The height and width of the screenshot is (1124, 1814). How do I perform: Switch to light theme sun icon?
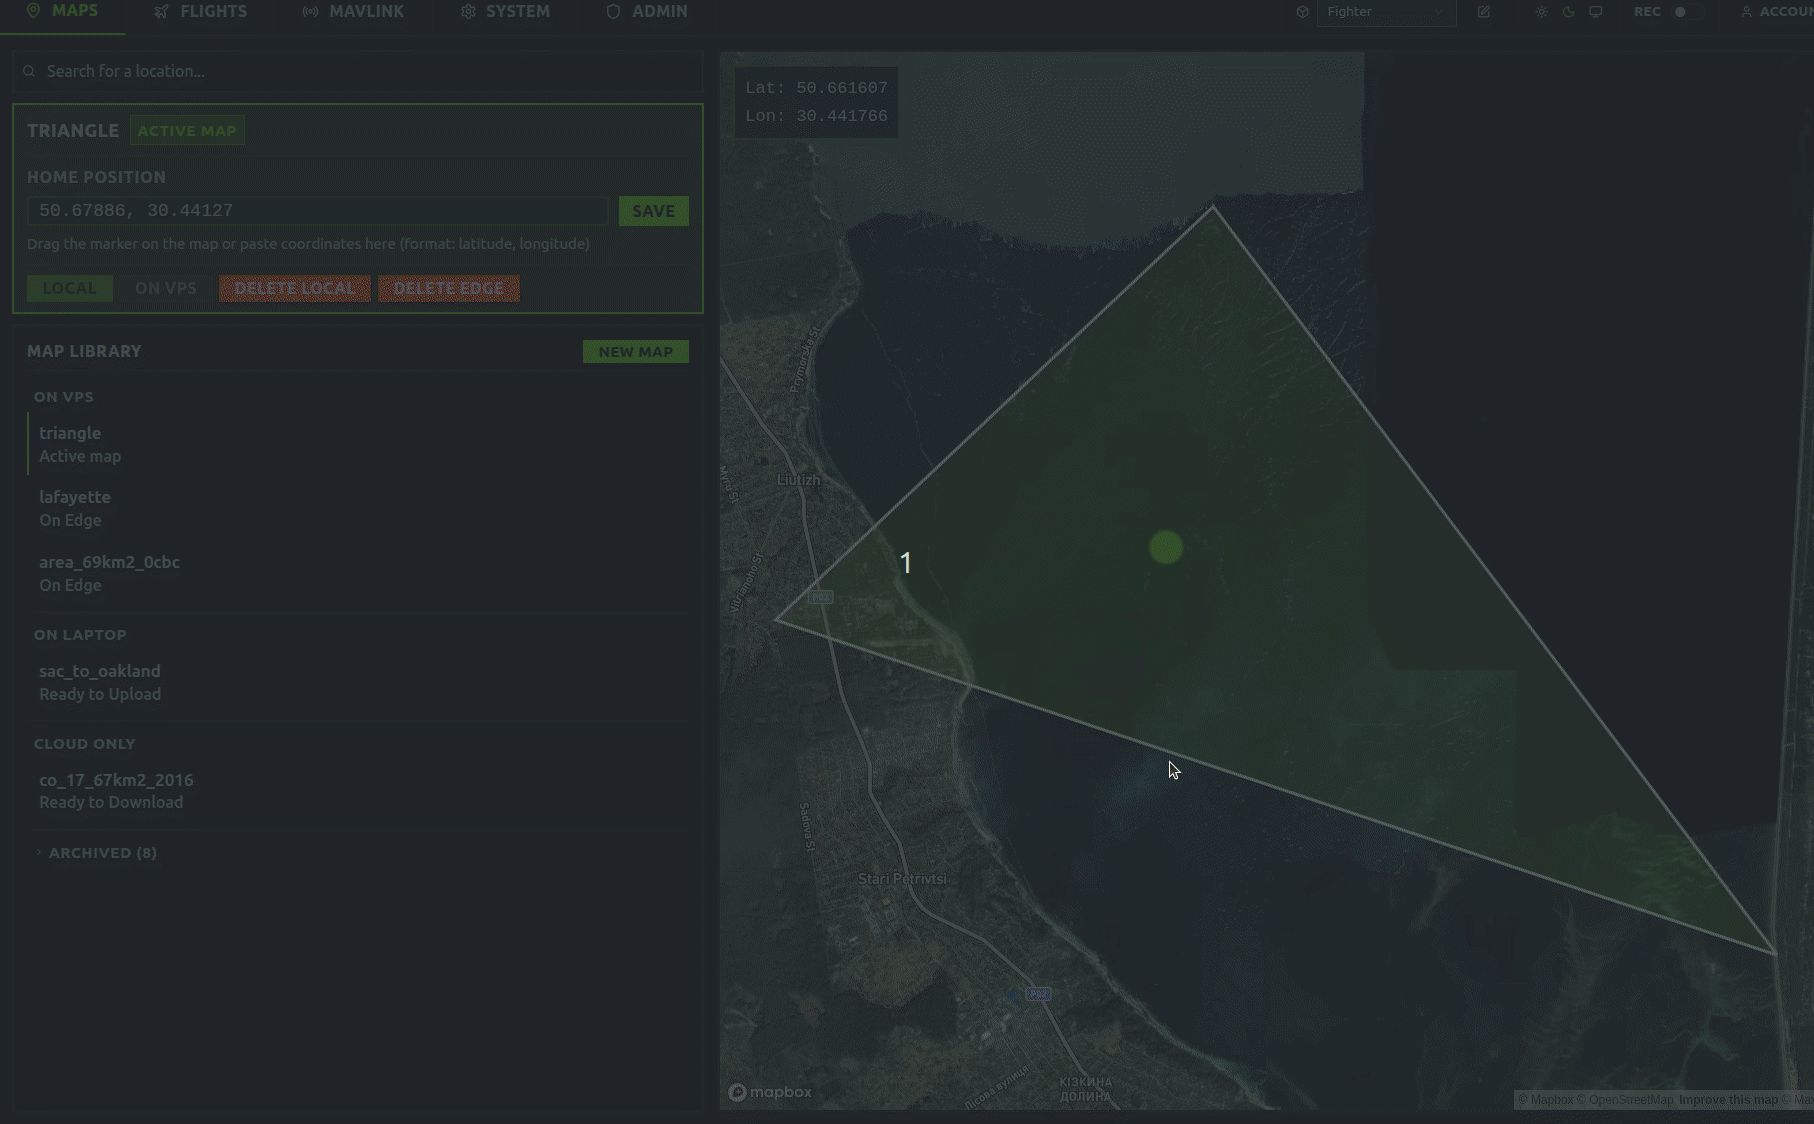1541,12
